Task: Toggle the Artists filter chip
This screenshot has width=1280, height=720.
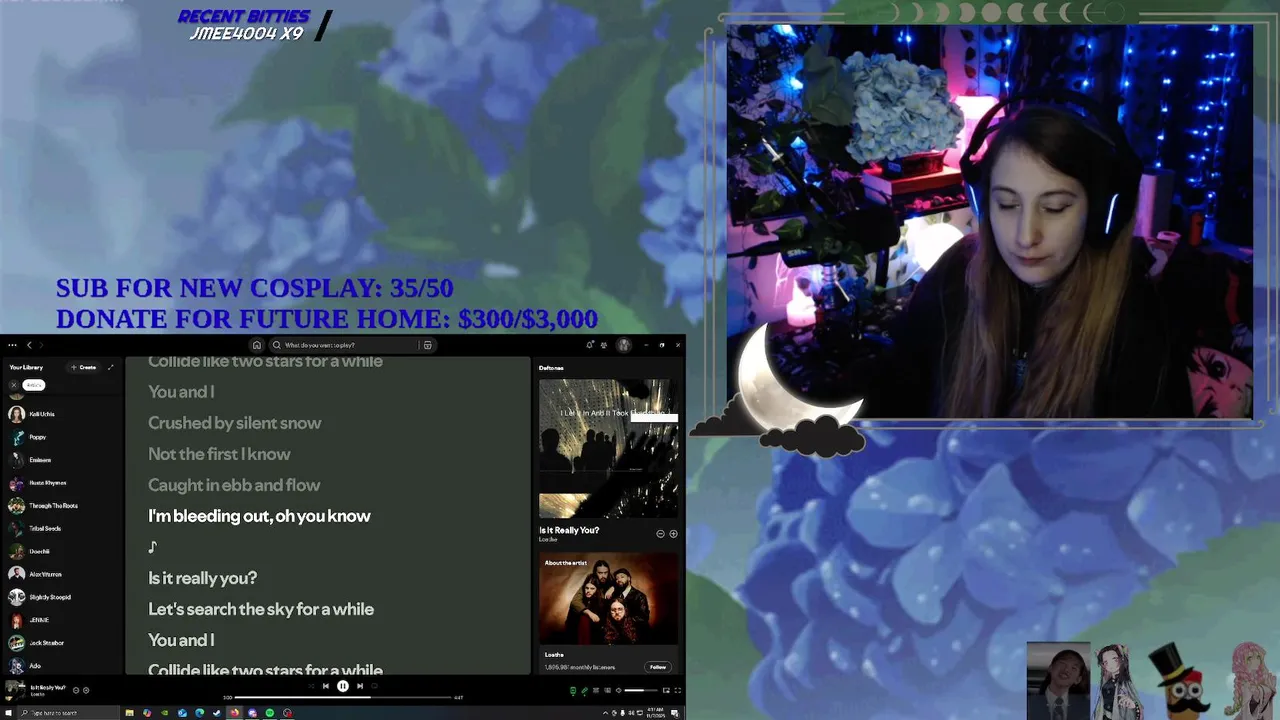Action: click(34, 385)
